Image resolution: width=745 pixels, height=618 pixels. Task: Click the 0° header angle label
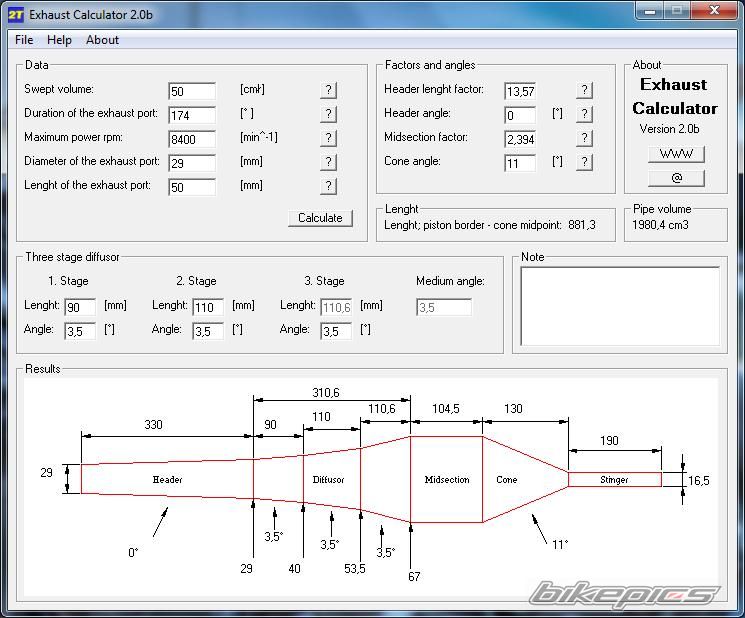[x=133, y=553]
